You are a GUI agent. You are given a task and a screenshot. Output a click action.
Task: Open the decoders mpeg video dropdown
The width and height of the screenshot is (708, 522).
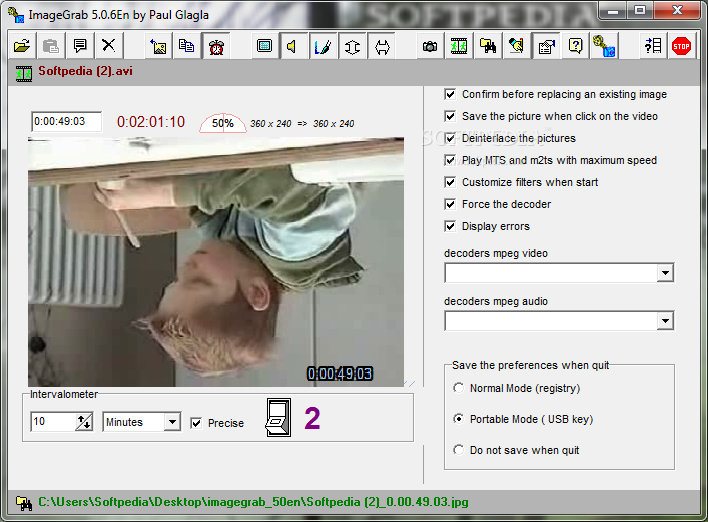(x=665, y=273)
